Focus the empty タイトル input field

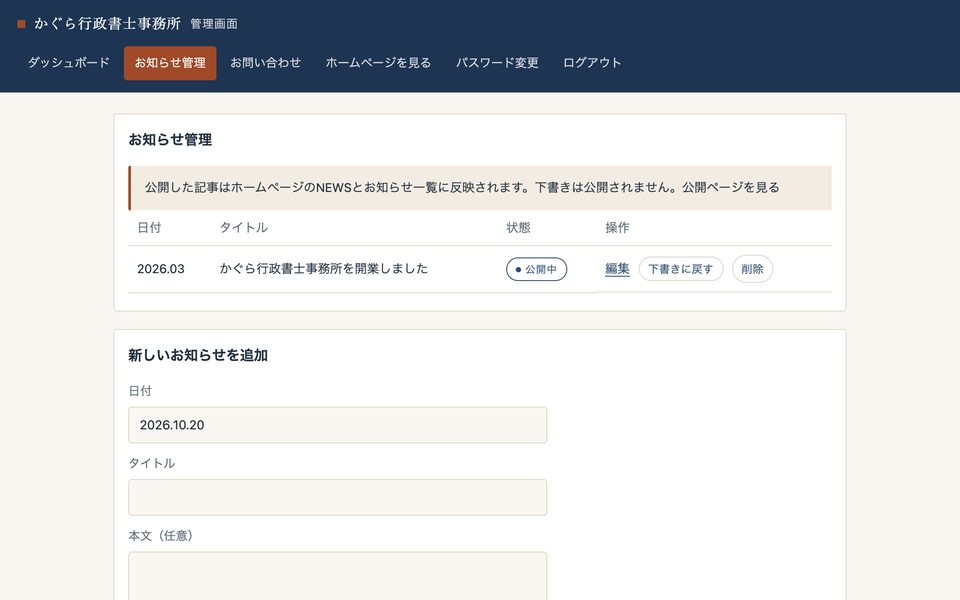tap(337, 497)
